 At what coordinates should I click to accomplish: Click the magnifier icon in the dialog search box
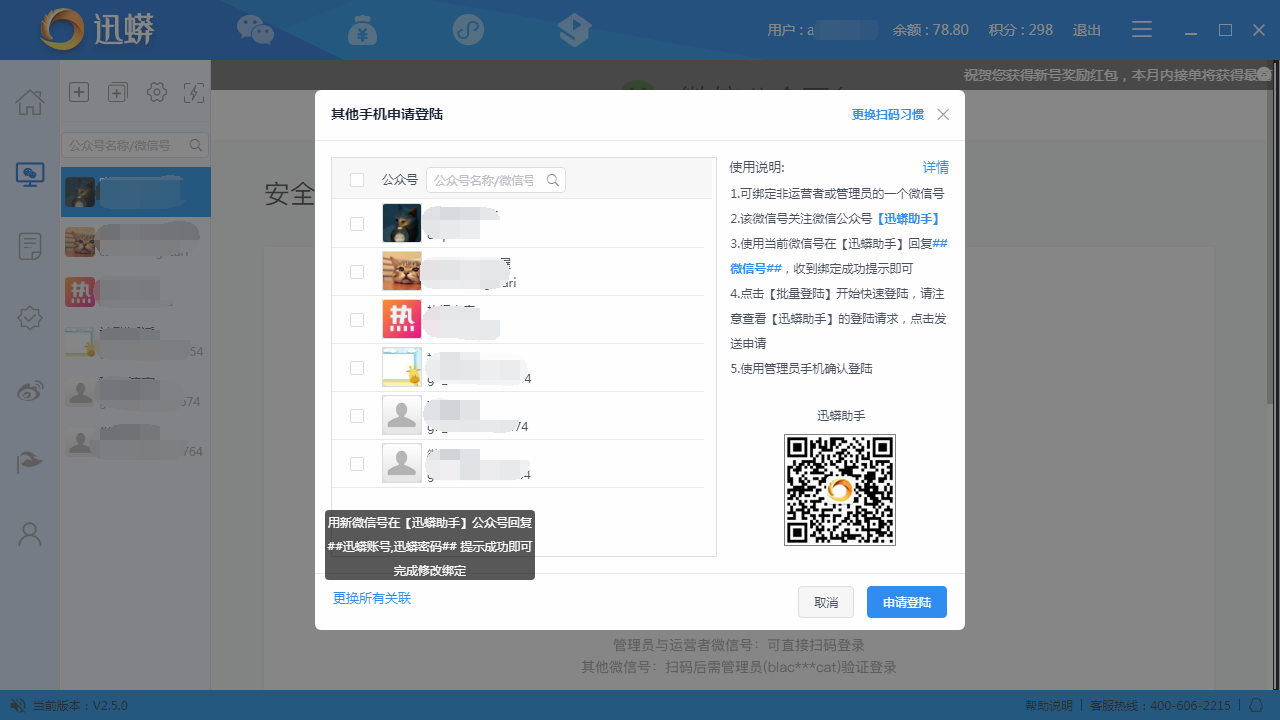[553, 180]
